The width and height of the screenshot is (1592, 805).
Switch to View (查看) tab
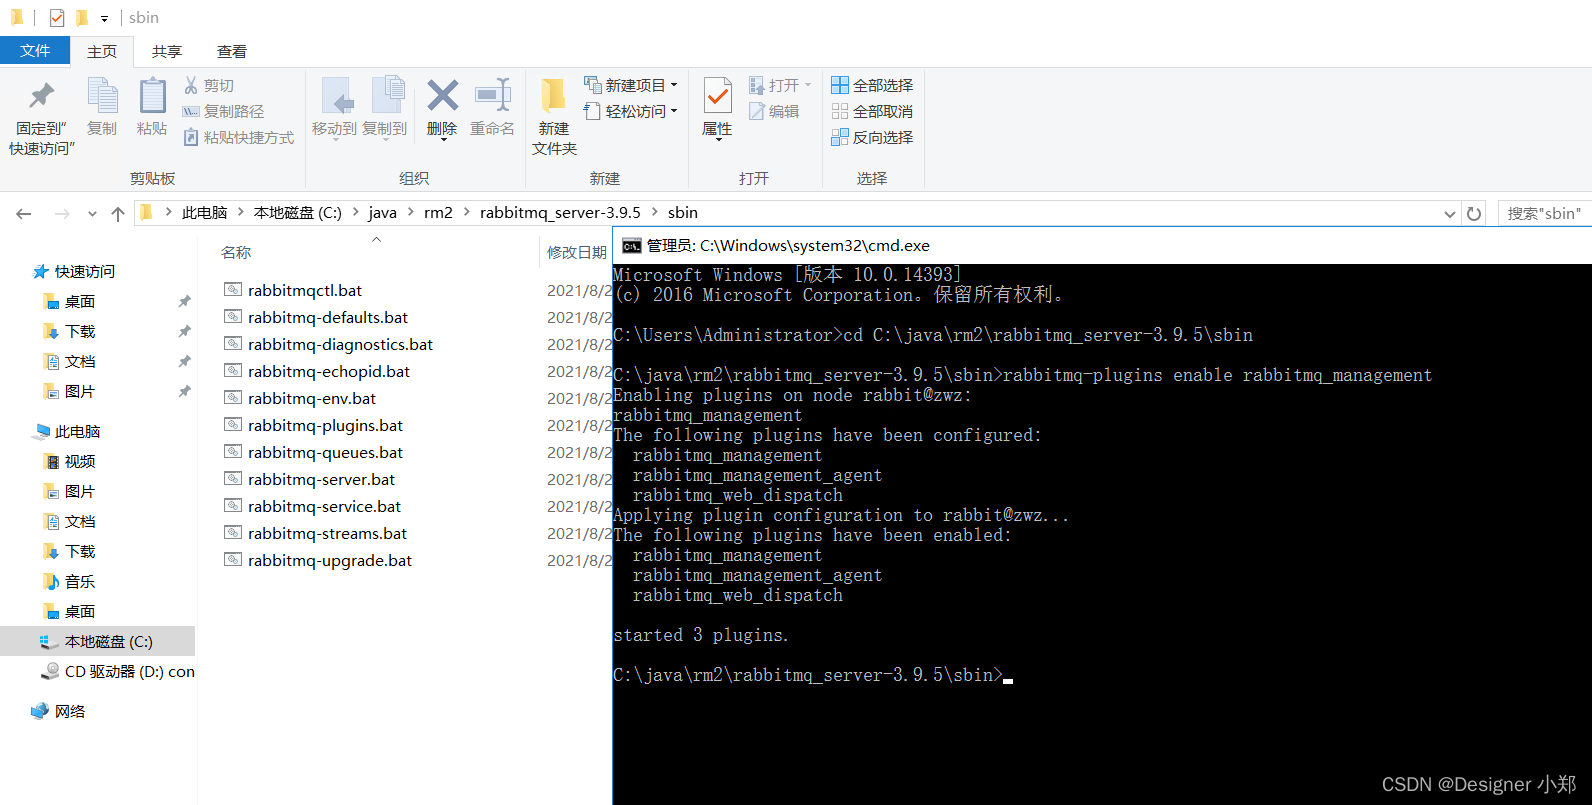coord(232,51)
